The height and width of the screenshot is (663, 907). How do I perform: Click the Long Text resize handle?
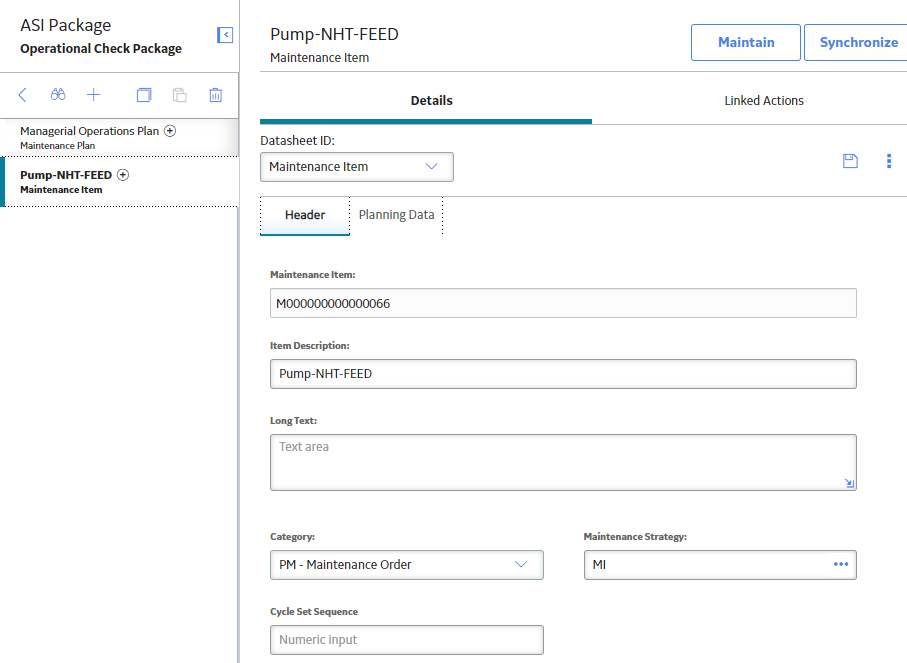coord(849,483)
